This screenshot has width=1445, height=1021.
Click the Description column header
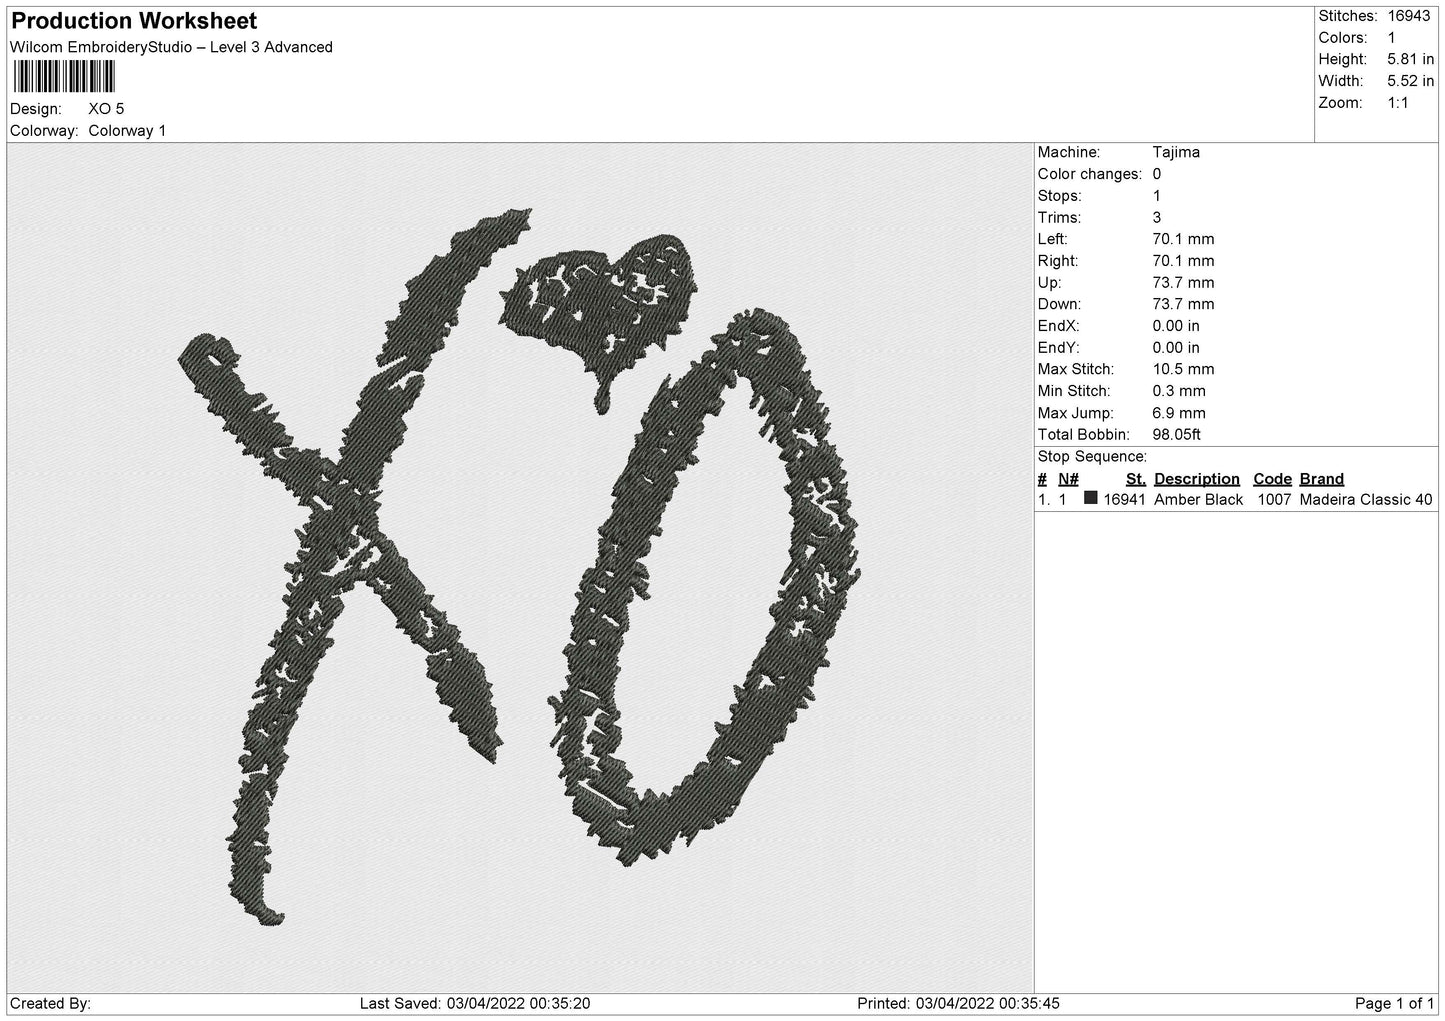click(1196, 479)
